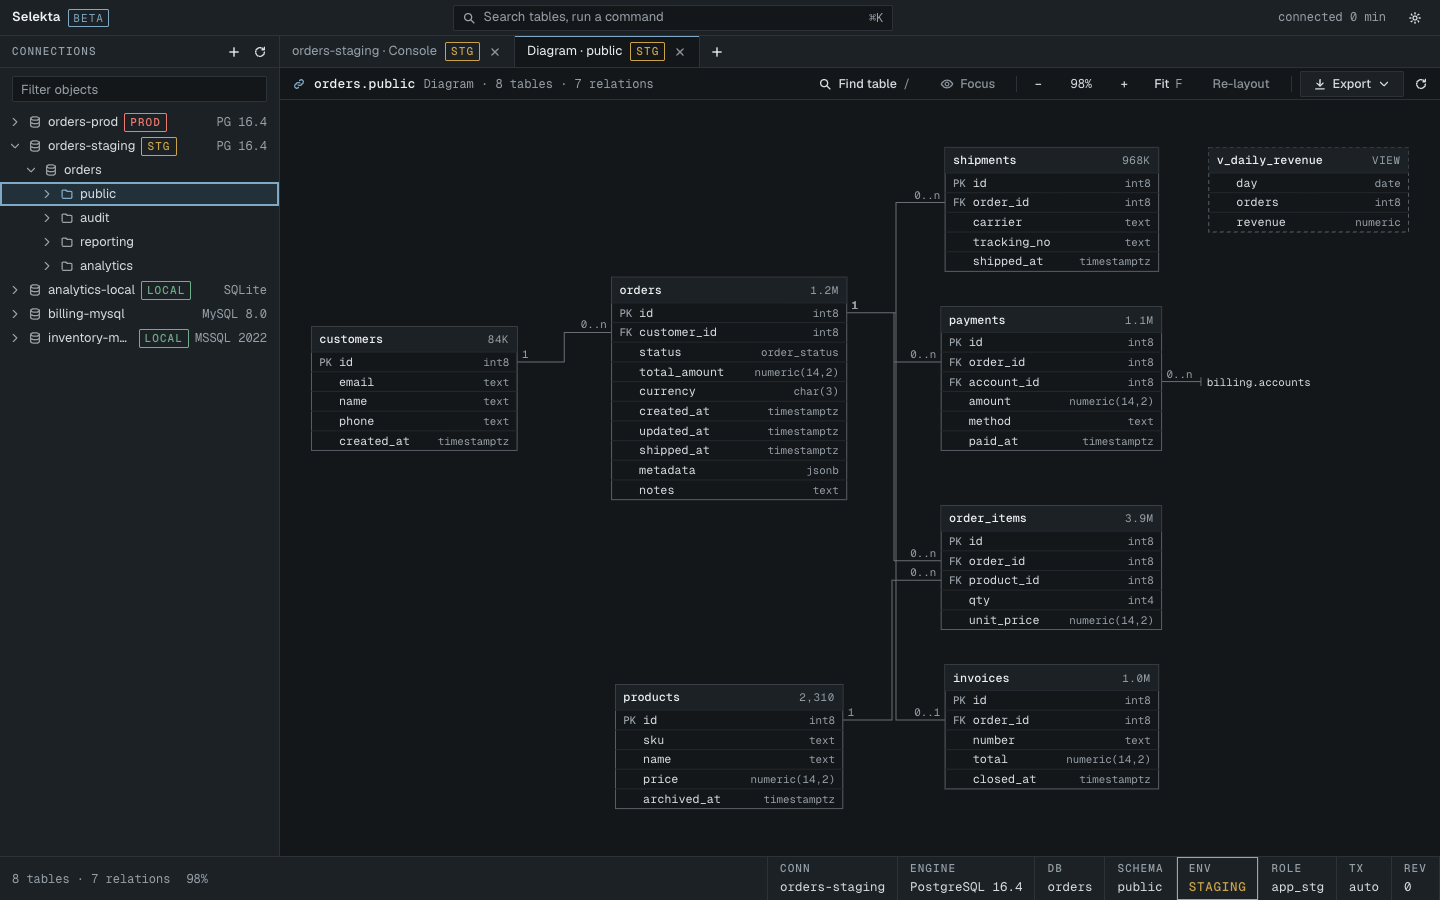Fit diagram to screen with Fit button
The width and height of the screenshot is (1440, 900).
pyautogui.click(x=1168, y=84)
